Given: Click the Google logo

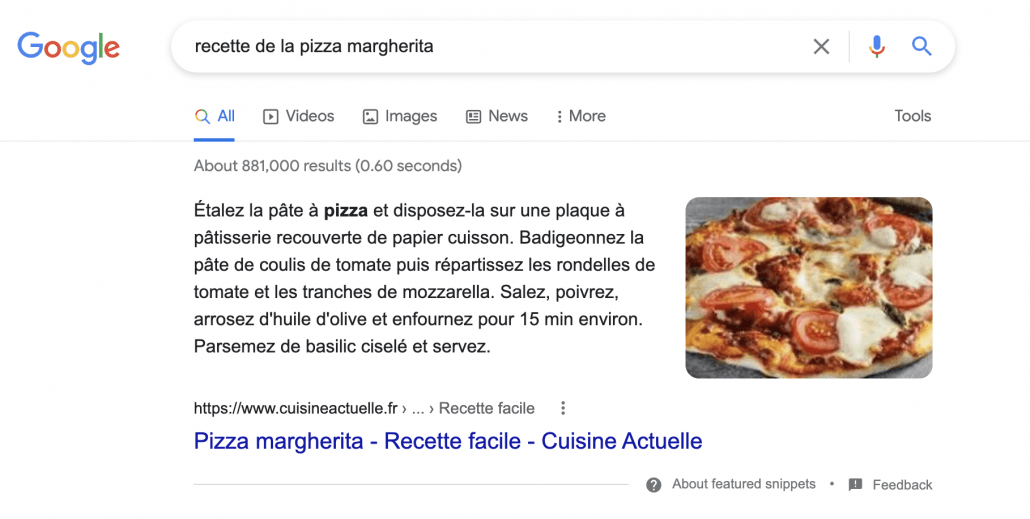Looking at the screenshot, I should click(x=68, y=46).
